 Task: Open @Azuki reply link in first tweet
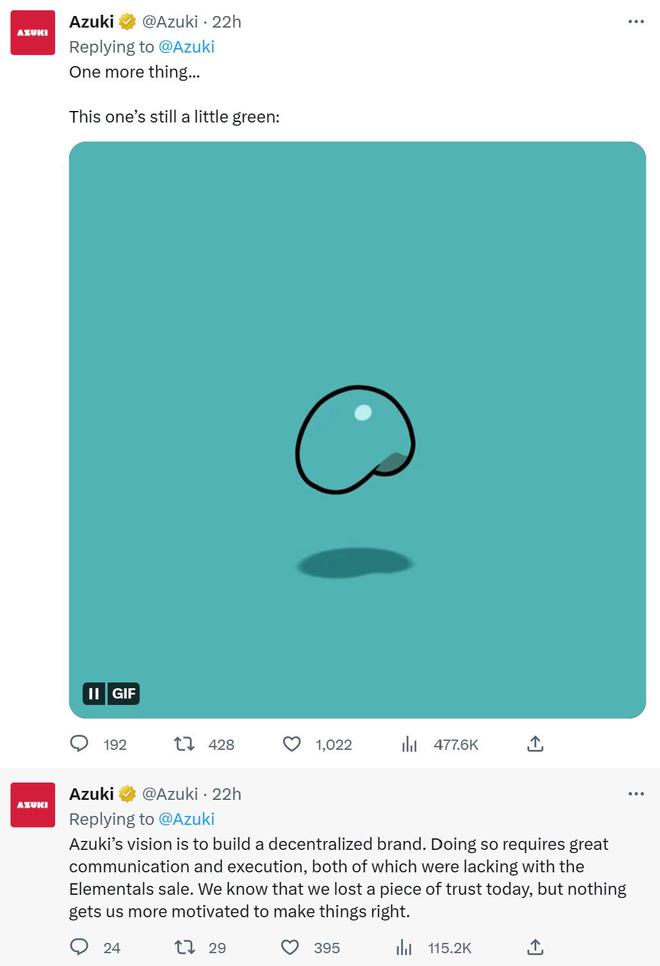click(186, 47)
